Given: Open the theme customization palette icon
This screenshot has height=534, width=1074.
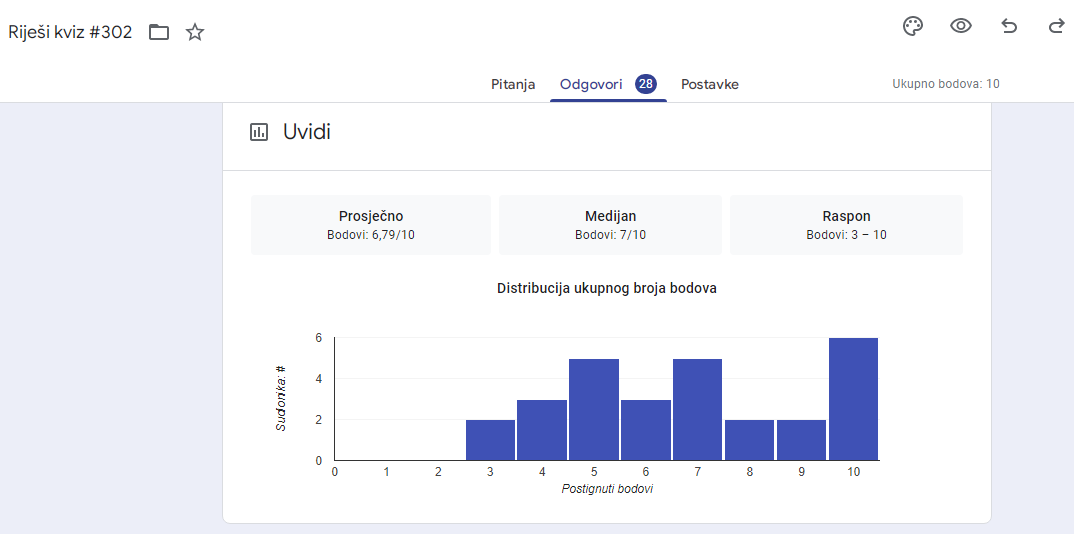Looking at the screenshot, I should (913, 27).
